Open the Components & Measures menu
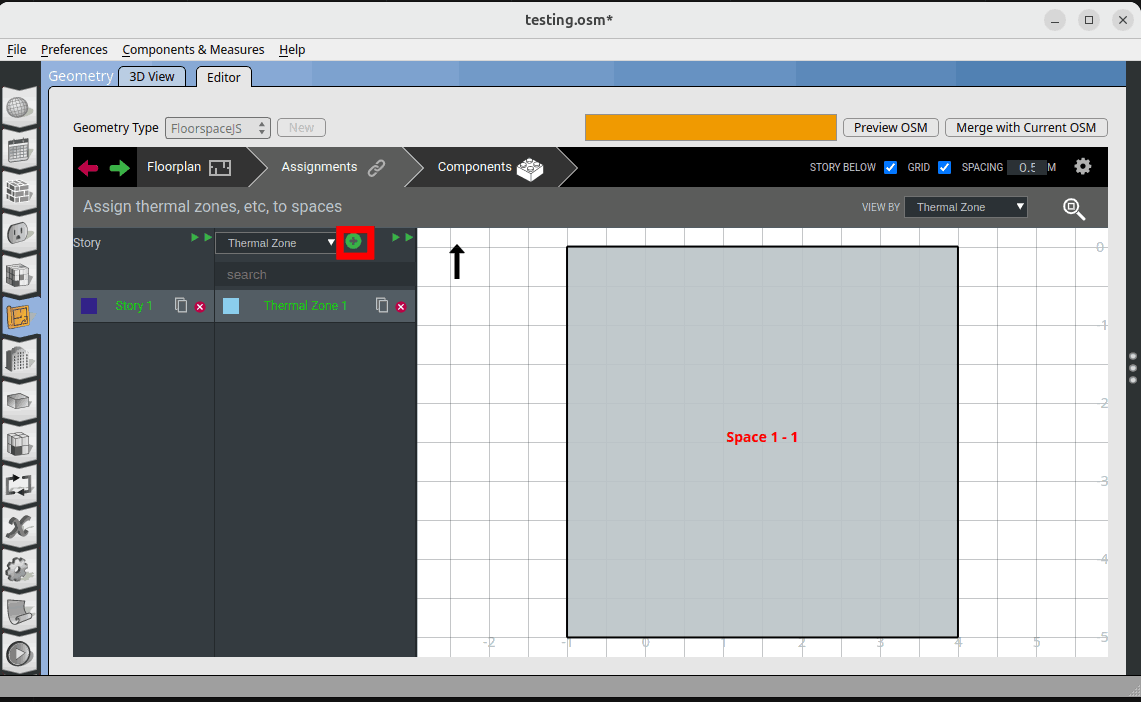 pyautogui.click(x=193, y=50)
